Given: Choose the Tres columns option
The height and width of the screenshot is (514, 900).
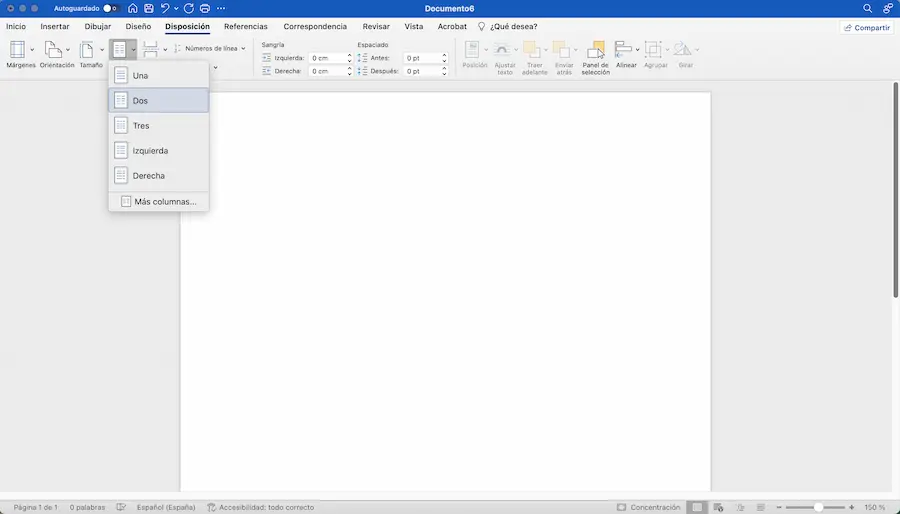Looking at the screenshot, I should click(x=158, y=126).
